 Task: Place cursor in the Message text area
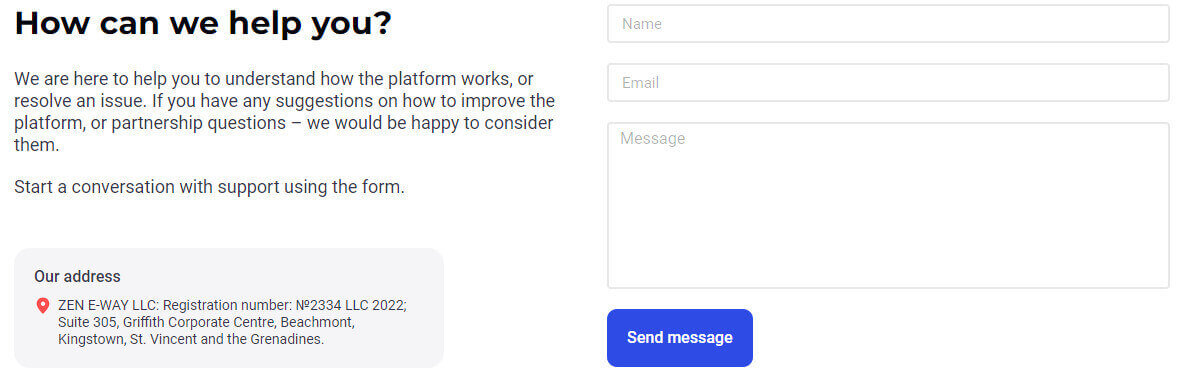(888, 206)
